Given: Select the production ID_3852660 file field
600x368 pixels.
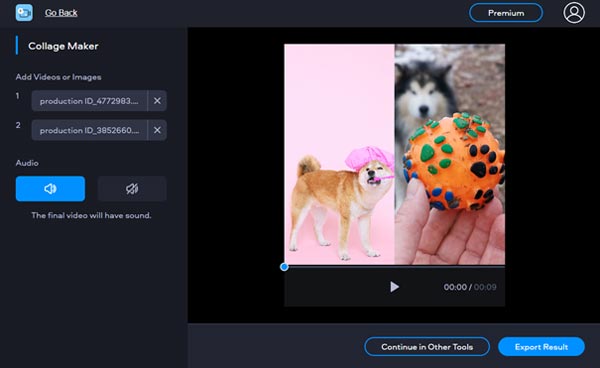Looking at the screenshot, I should [x=90, y=130].
